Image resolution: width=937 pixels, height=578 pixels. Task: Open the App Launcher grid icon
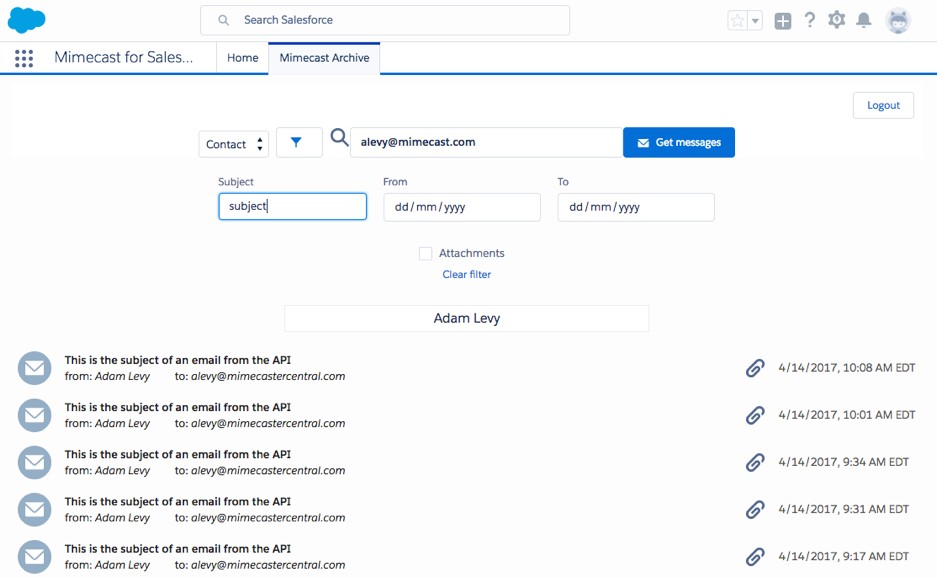pyautogui.click(x=23, y=57)
